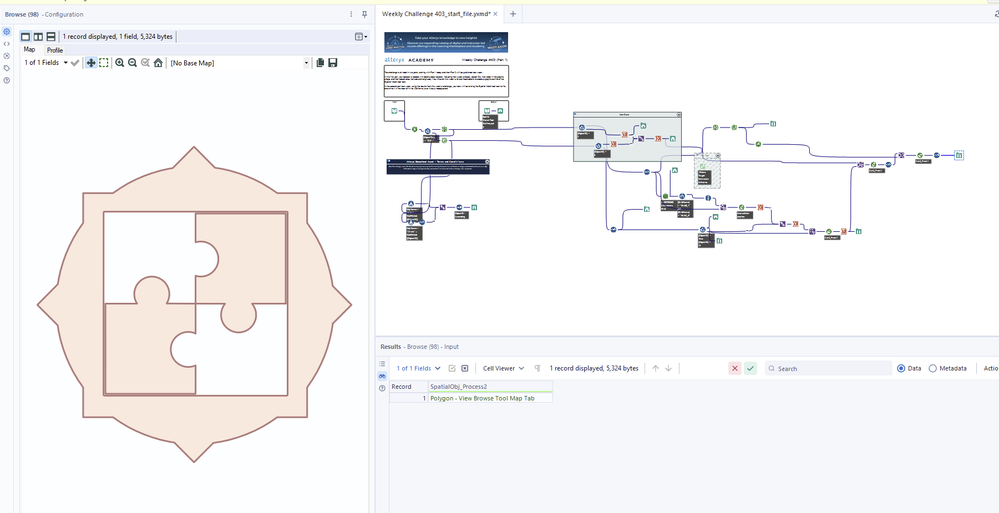
Task: Zoom in on the map
Action: click(119, 62)
